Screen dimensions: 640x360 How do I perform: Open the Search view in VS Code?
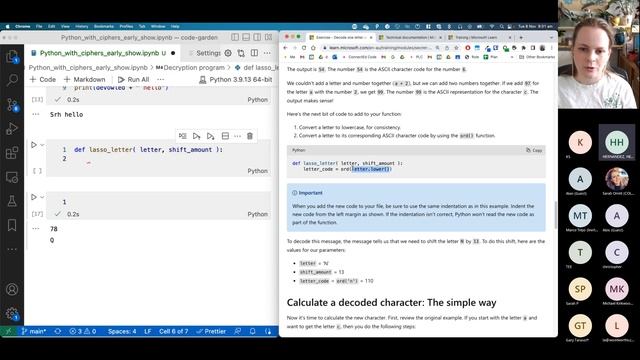tap(12, 80)
